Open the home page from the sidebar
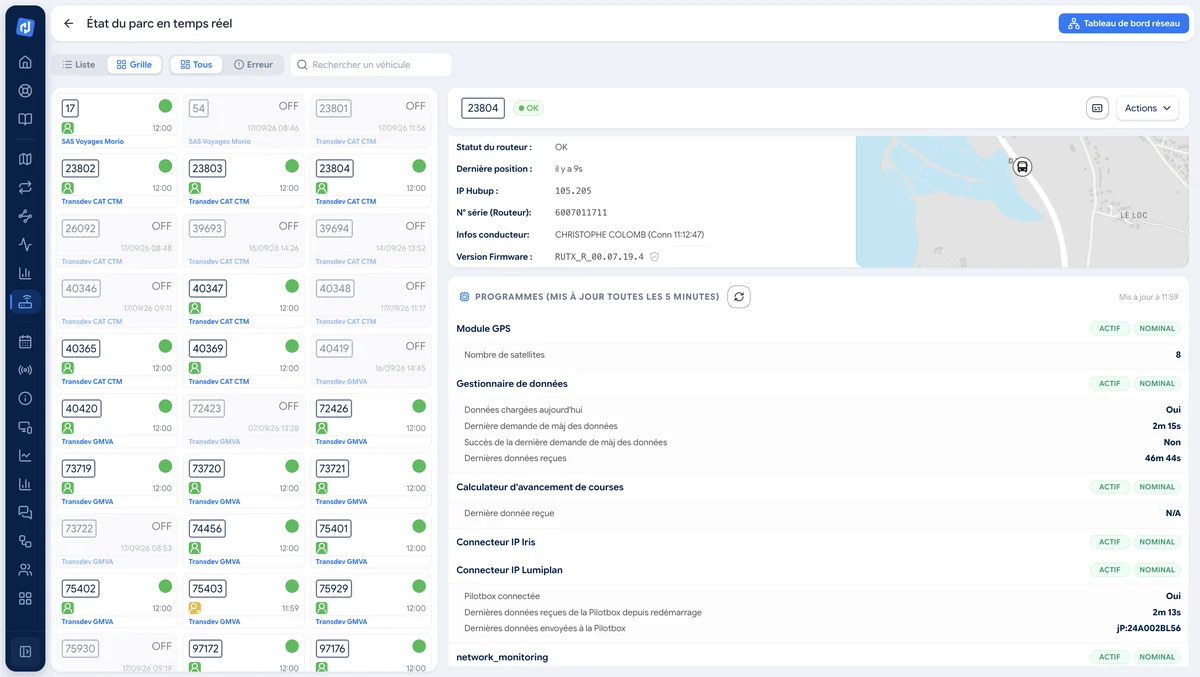 pyautogui.click(x=25, y=62)
